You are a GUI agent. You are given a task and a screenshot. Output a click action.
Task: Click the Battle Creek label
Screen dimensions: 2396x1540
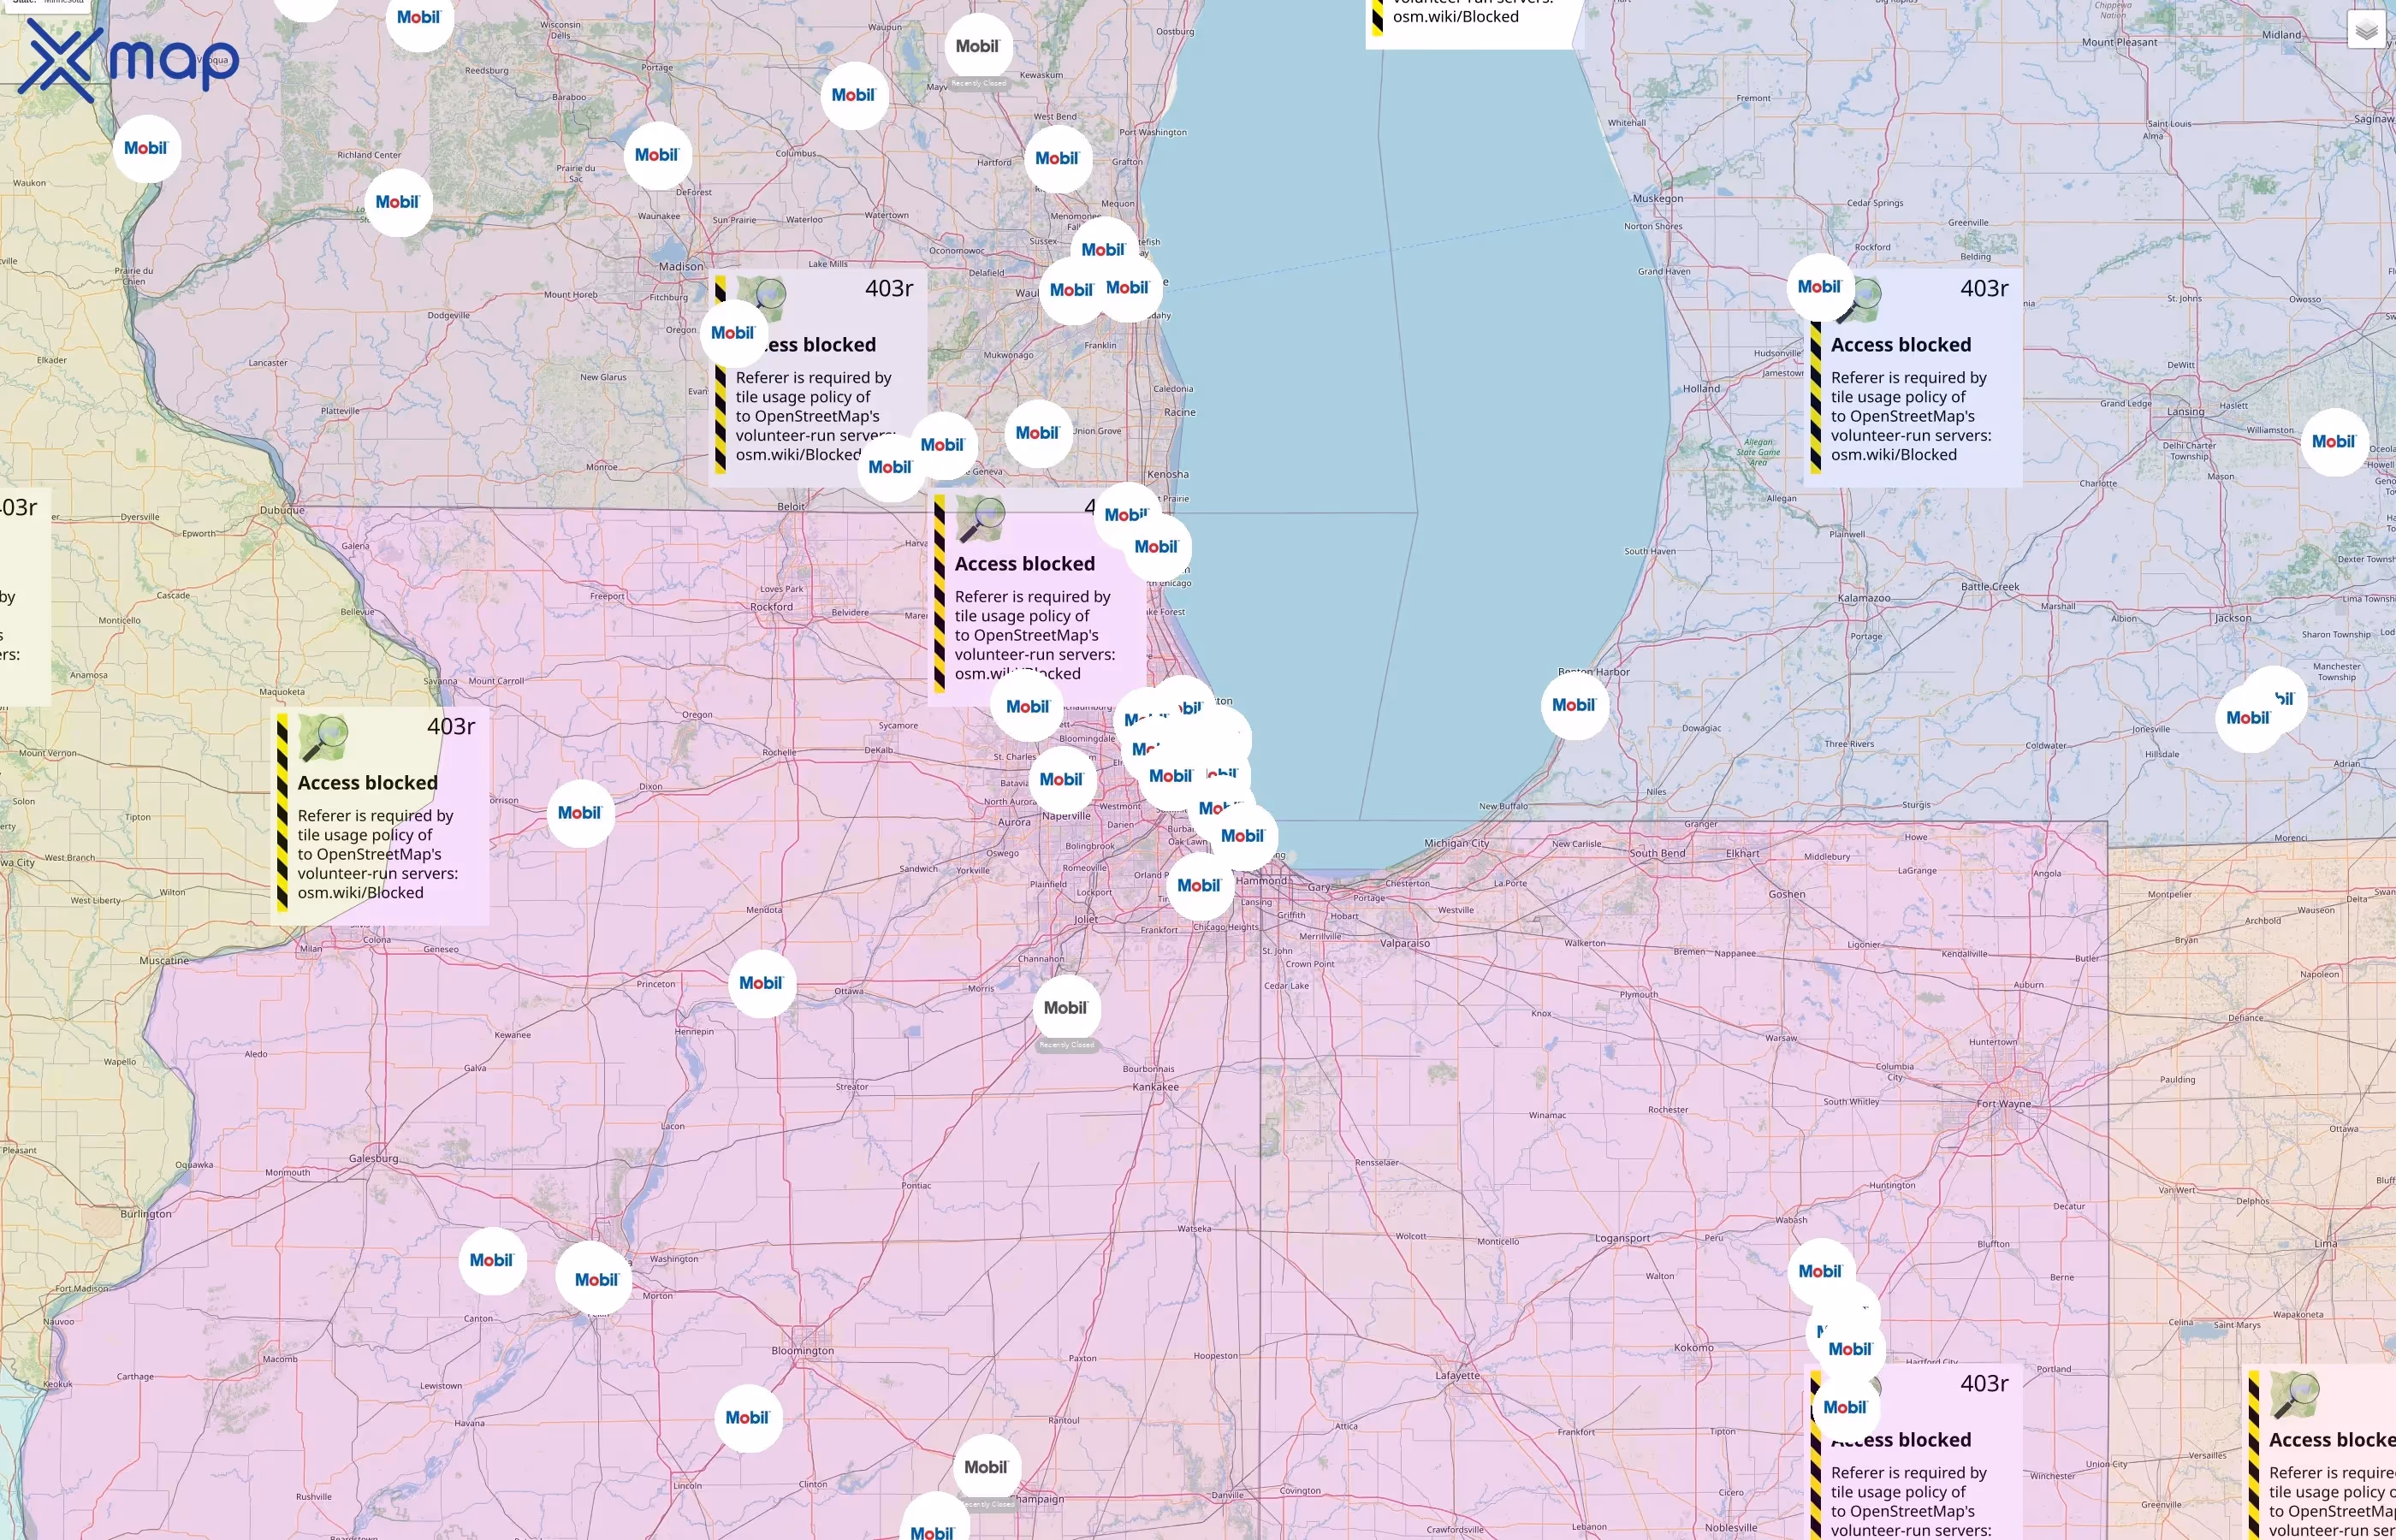click(1990, 587)
